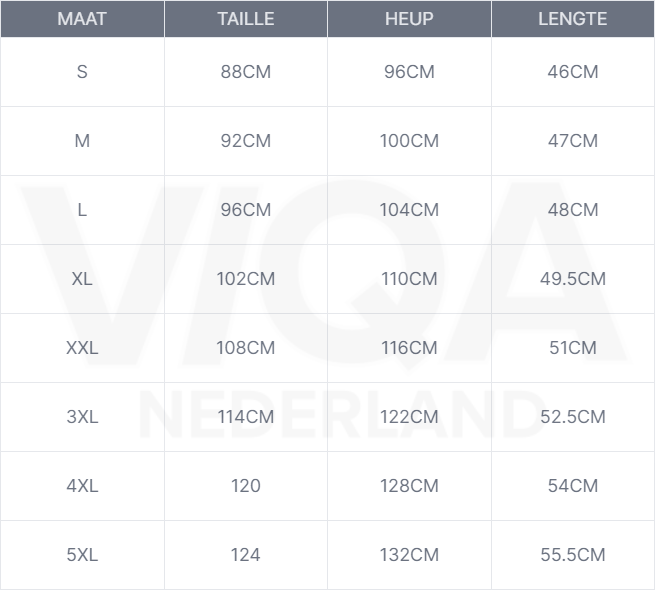This screenshot has width=655, height=590.
Task: Click the 132CM hip value
Action: (409, 555)
